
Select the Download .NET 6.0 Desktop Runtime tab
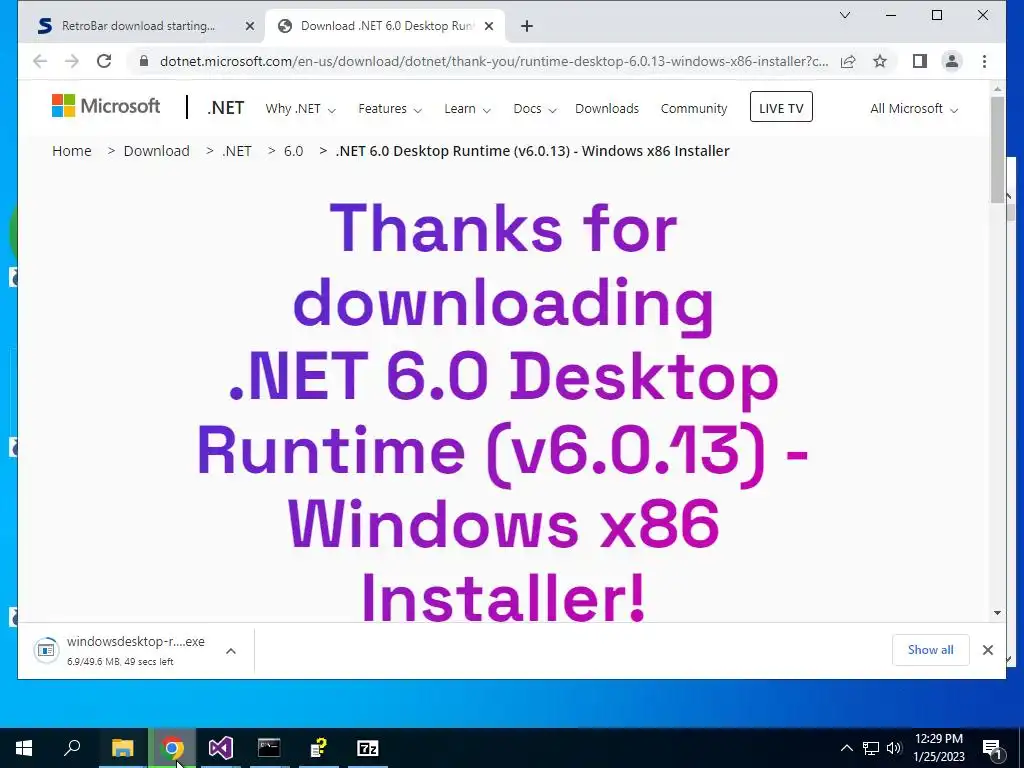[x=385, y=26]
